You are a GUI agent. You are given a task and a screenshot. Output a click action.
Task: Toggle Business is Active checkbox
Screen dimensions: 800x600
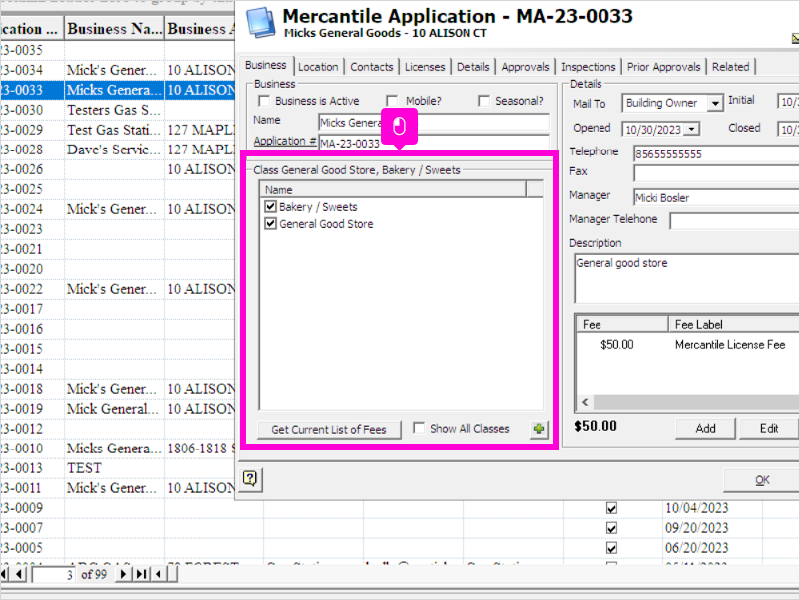pyautogui.click(x=264, y=101)
